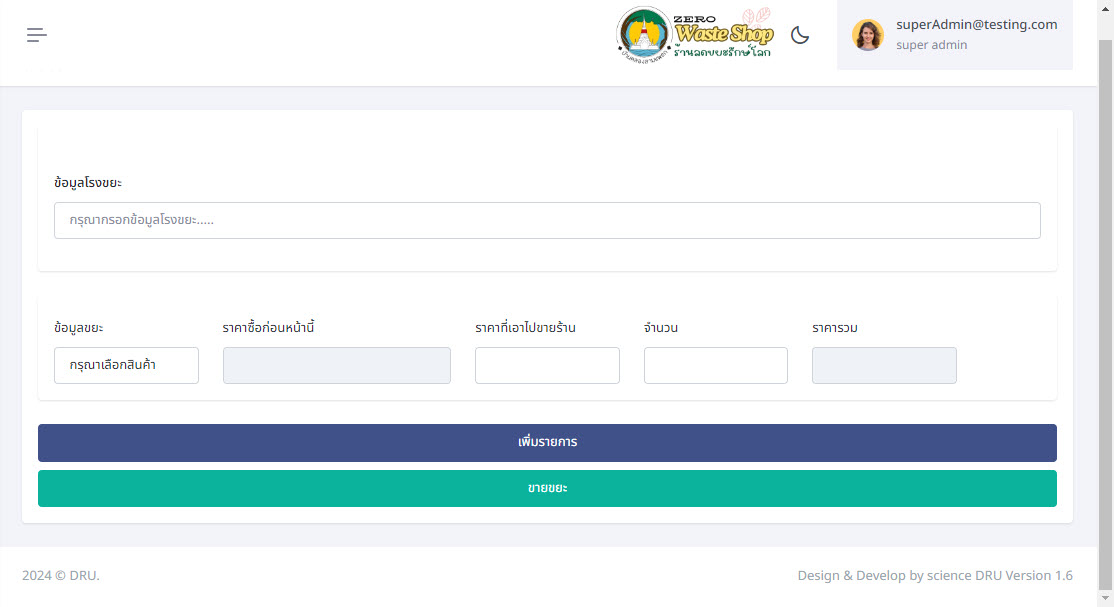Viewport: 1114px width, 607px height.
Task: Focus the กรุณากรอกข้อมูลโรงขยะ input field
Action: (x=547, y=221)
